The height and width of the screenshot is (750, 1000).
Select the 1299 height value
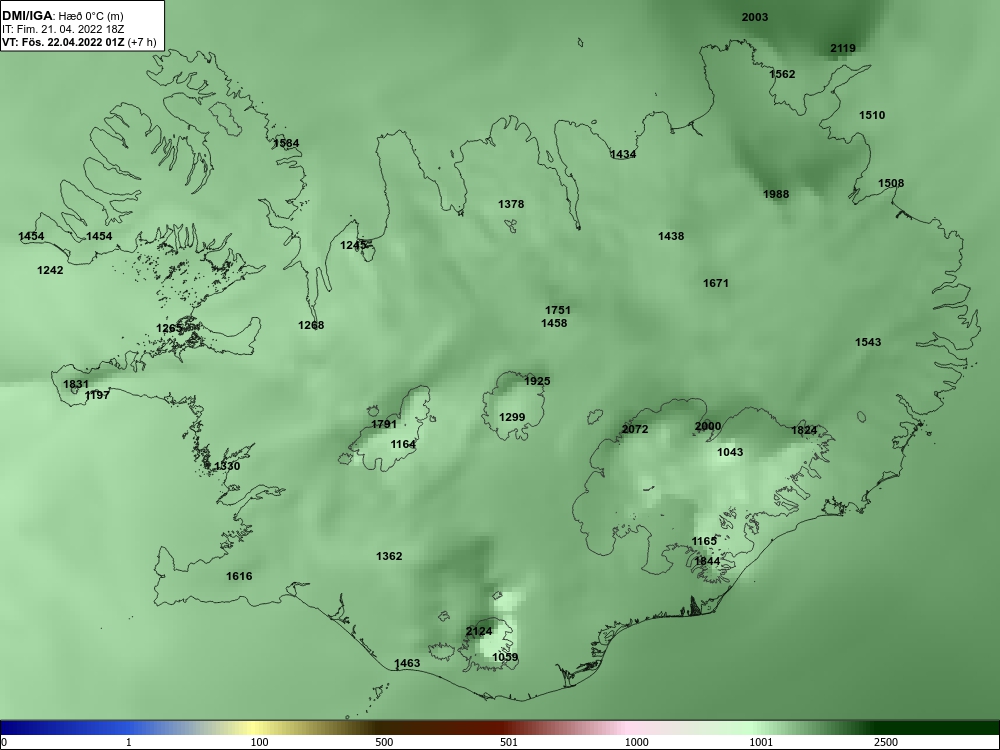(511, 417)
